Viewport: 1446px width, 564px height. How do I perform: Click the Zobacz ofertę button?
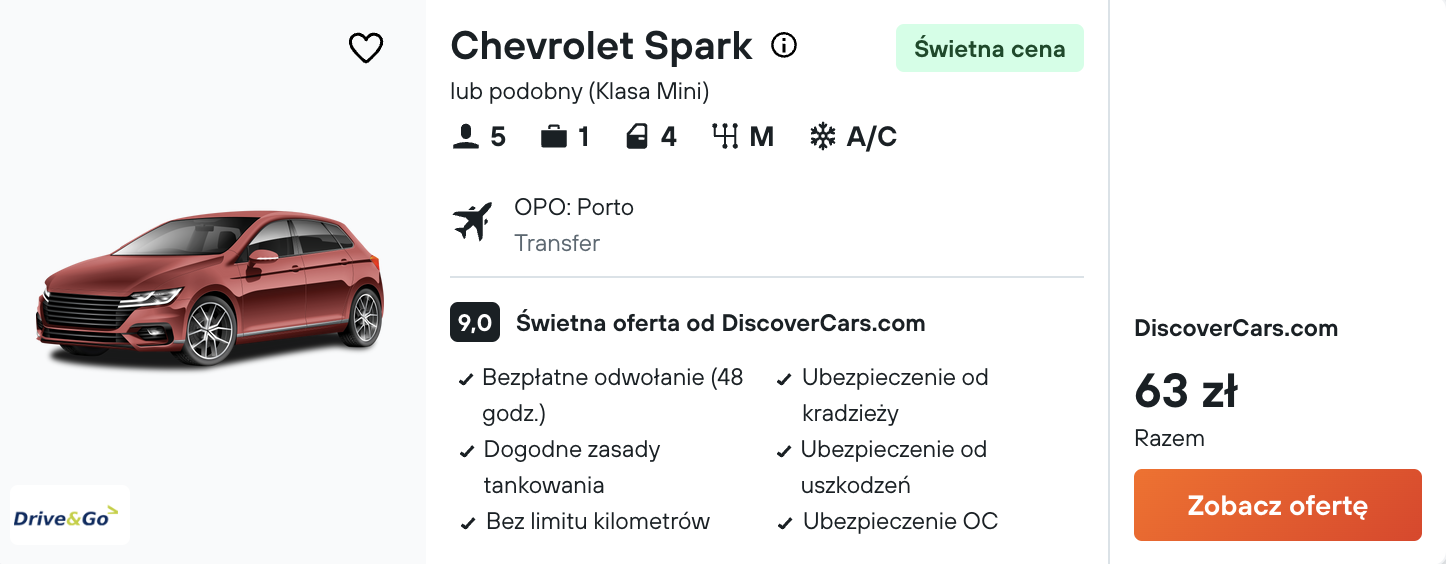[1278, 505]
